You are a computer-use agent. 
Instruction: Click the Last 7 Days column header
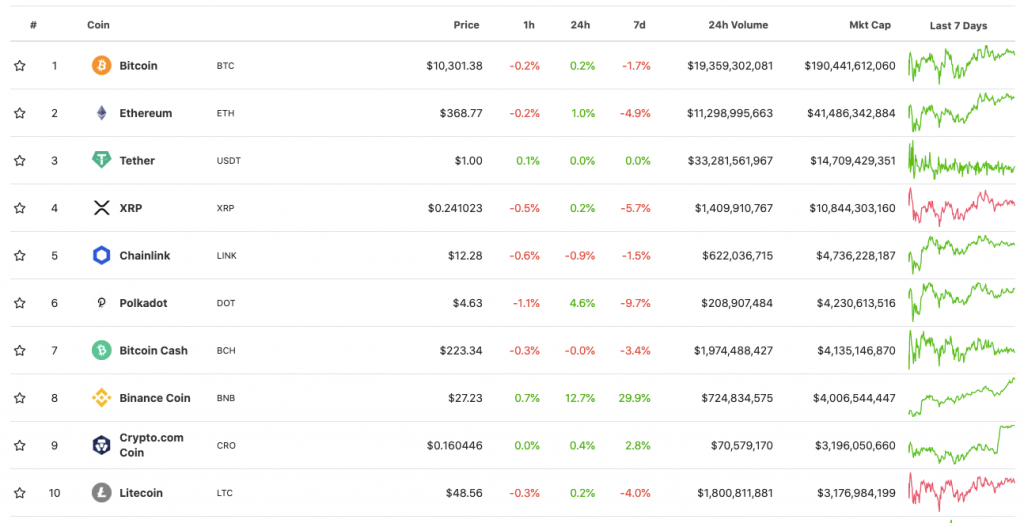[x=959, y=25]
